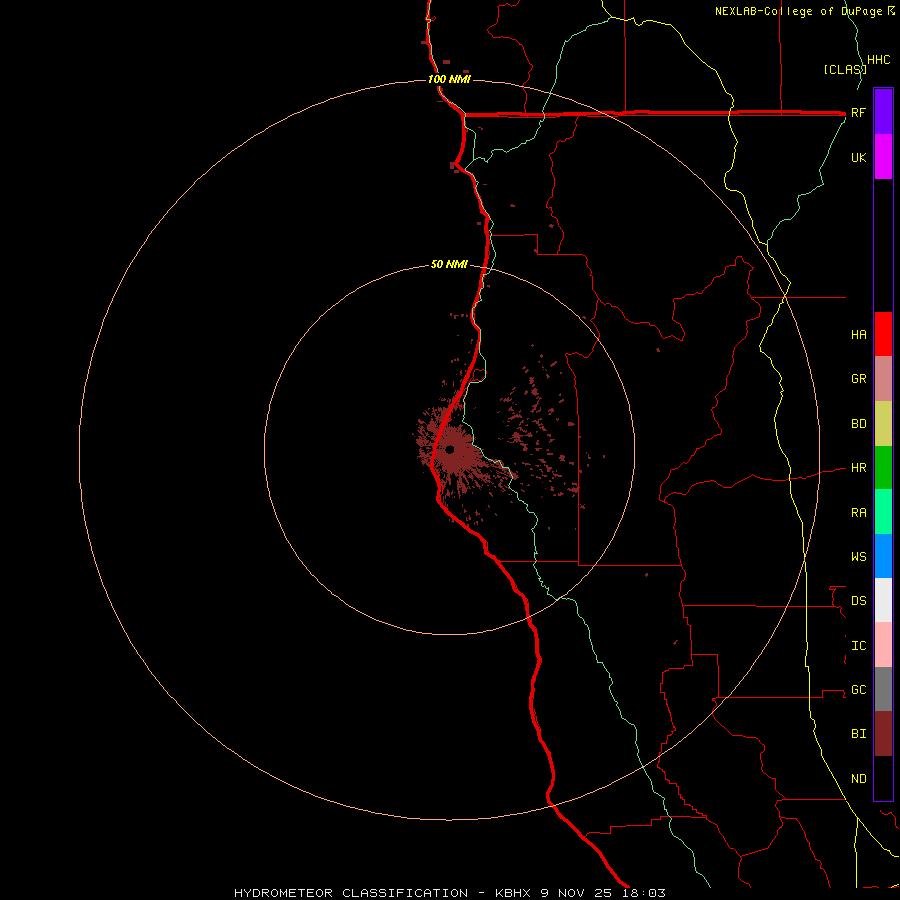Image resolution: width=900 pixels, height=900 pixels.
Task: Click the '18:03' timestamp in the caption
Action: pos(643,893)
